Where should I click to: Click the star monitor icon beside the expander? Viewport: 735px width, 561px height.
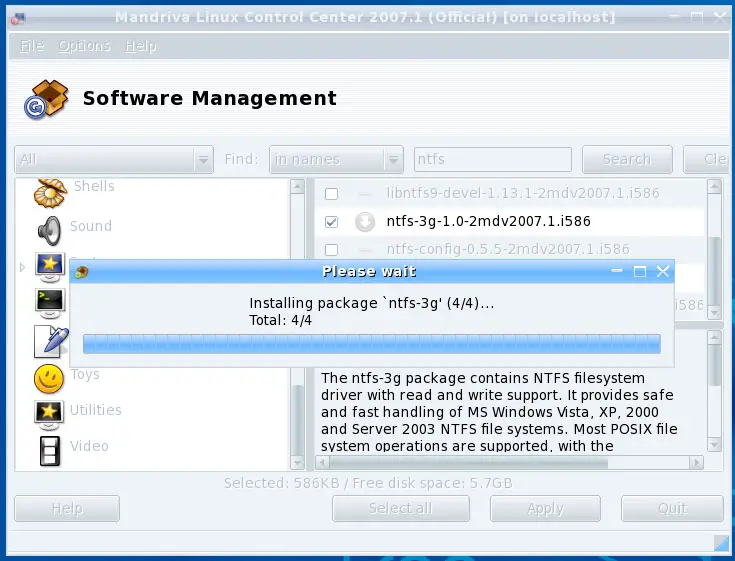[50, 267]
